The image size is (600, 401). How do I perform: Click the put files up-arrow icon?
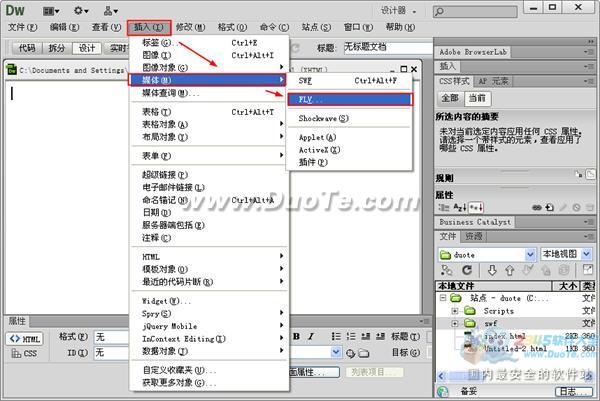(x=509, y=271)
